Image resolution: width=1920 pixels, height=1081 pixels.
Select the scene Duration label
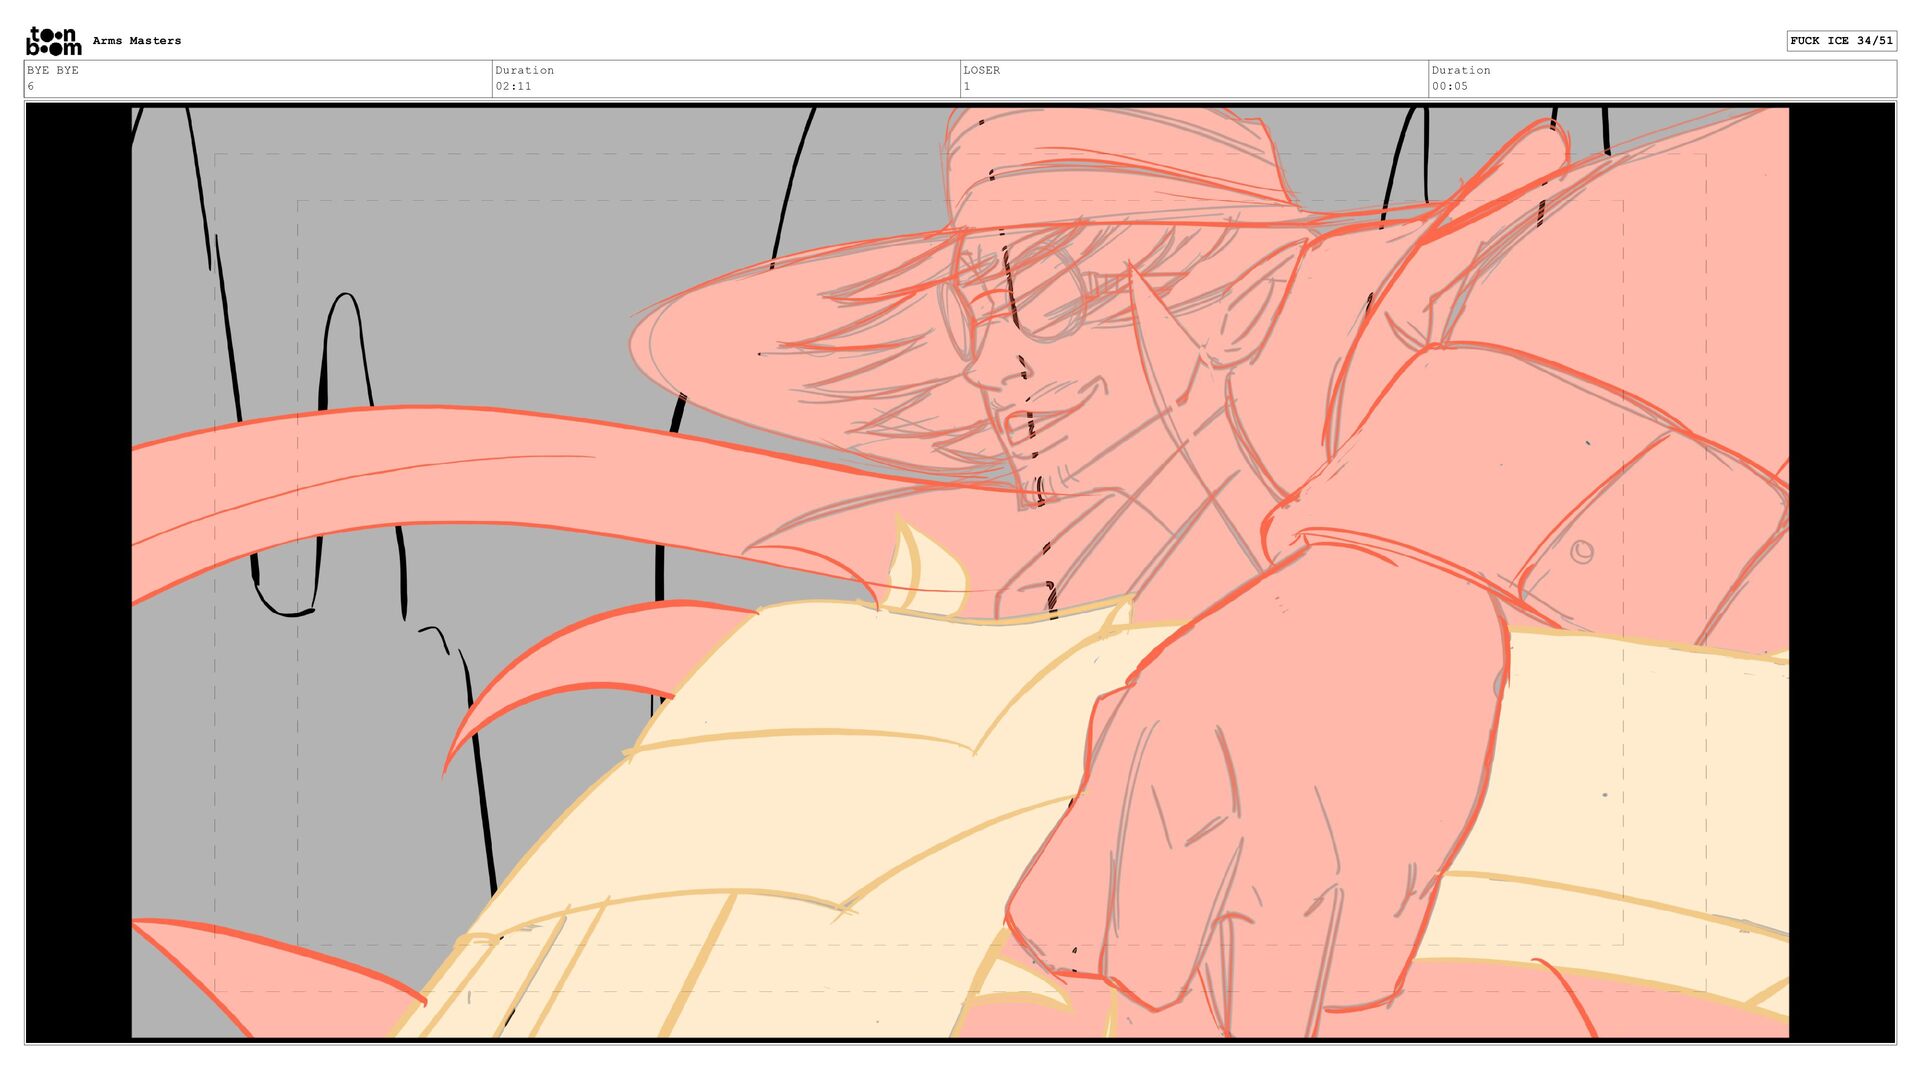click(1460, 70)
